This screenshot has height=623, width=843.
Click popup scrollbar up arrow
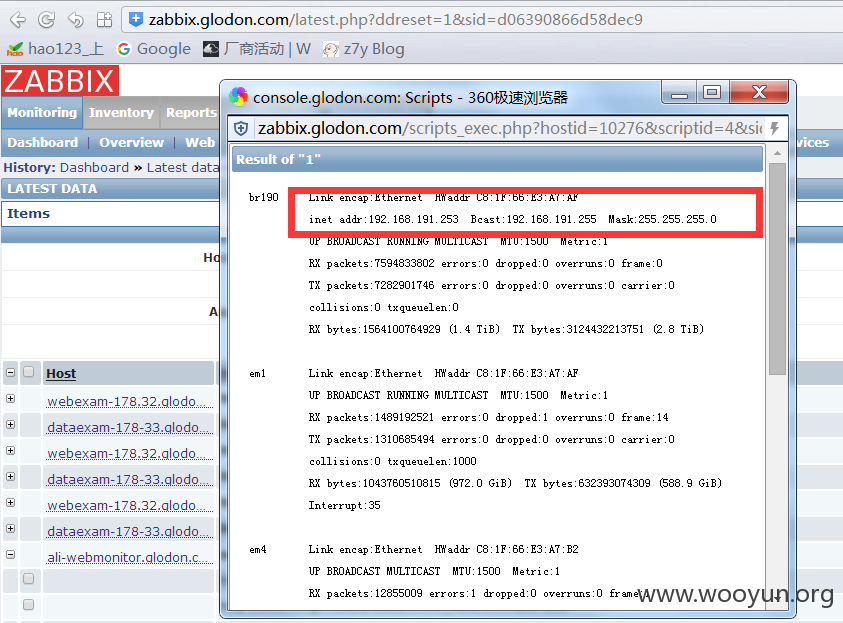(x=777, y=153)
